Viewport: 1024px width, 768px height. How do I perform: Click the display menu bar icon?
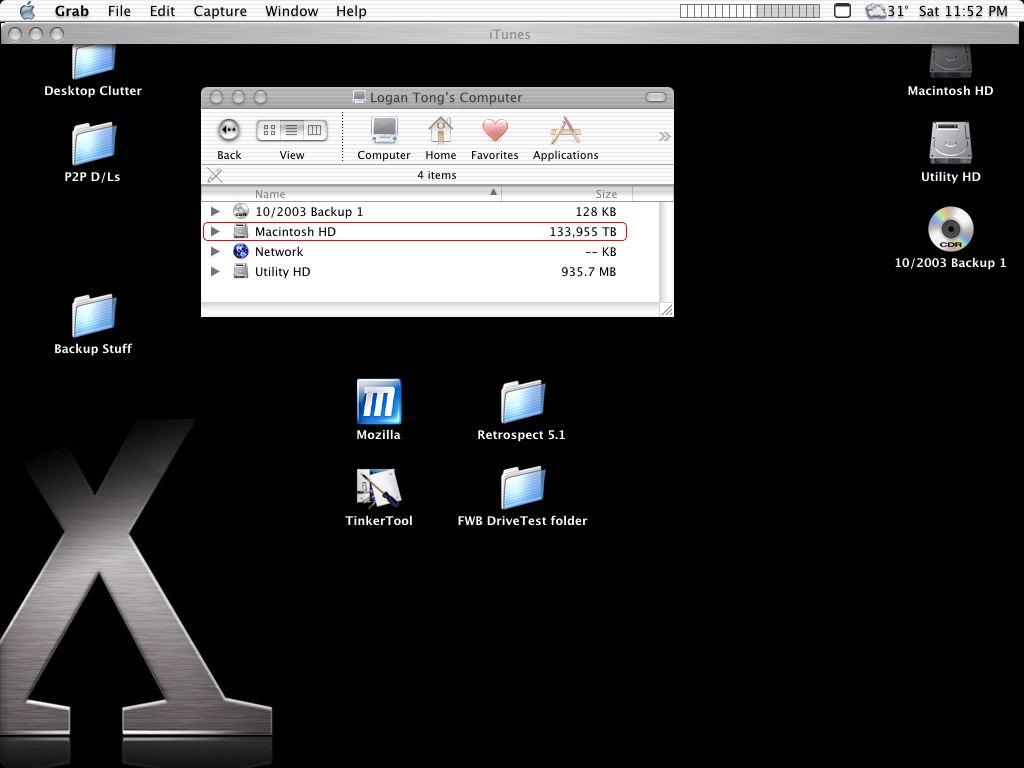pyautogui.click(x=842, y=11)
